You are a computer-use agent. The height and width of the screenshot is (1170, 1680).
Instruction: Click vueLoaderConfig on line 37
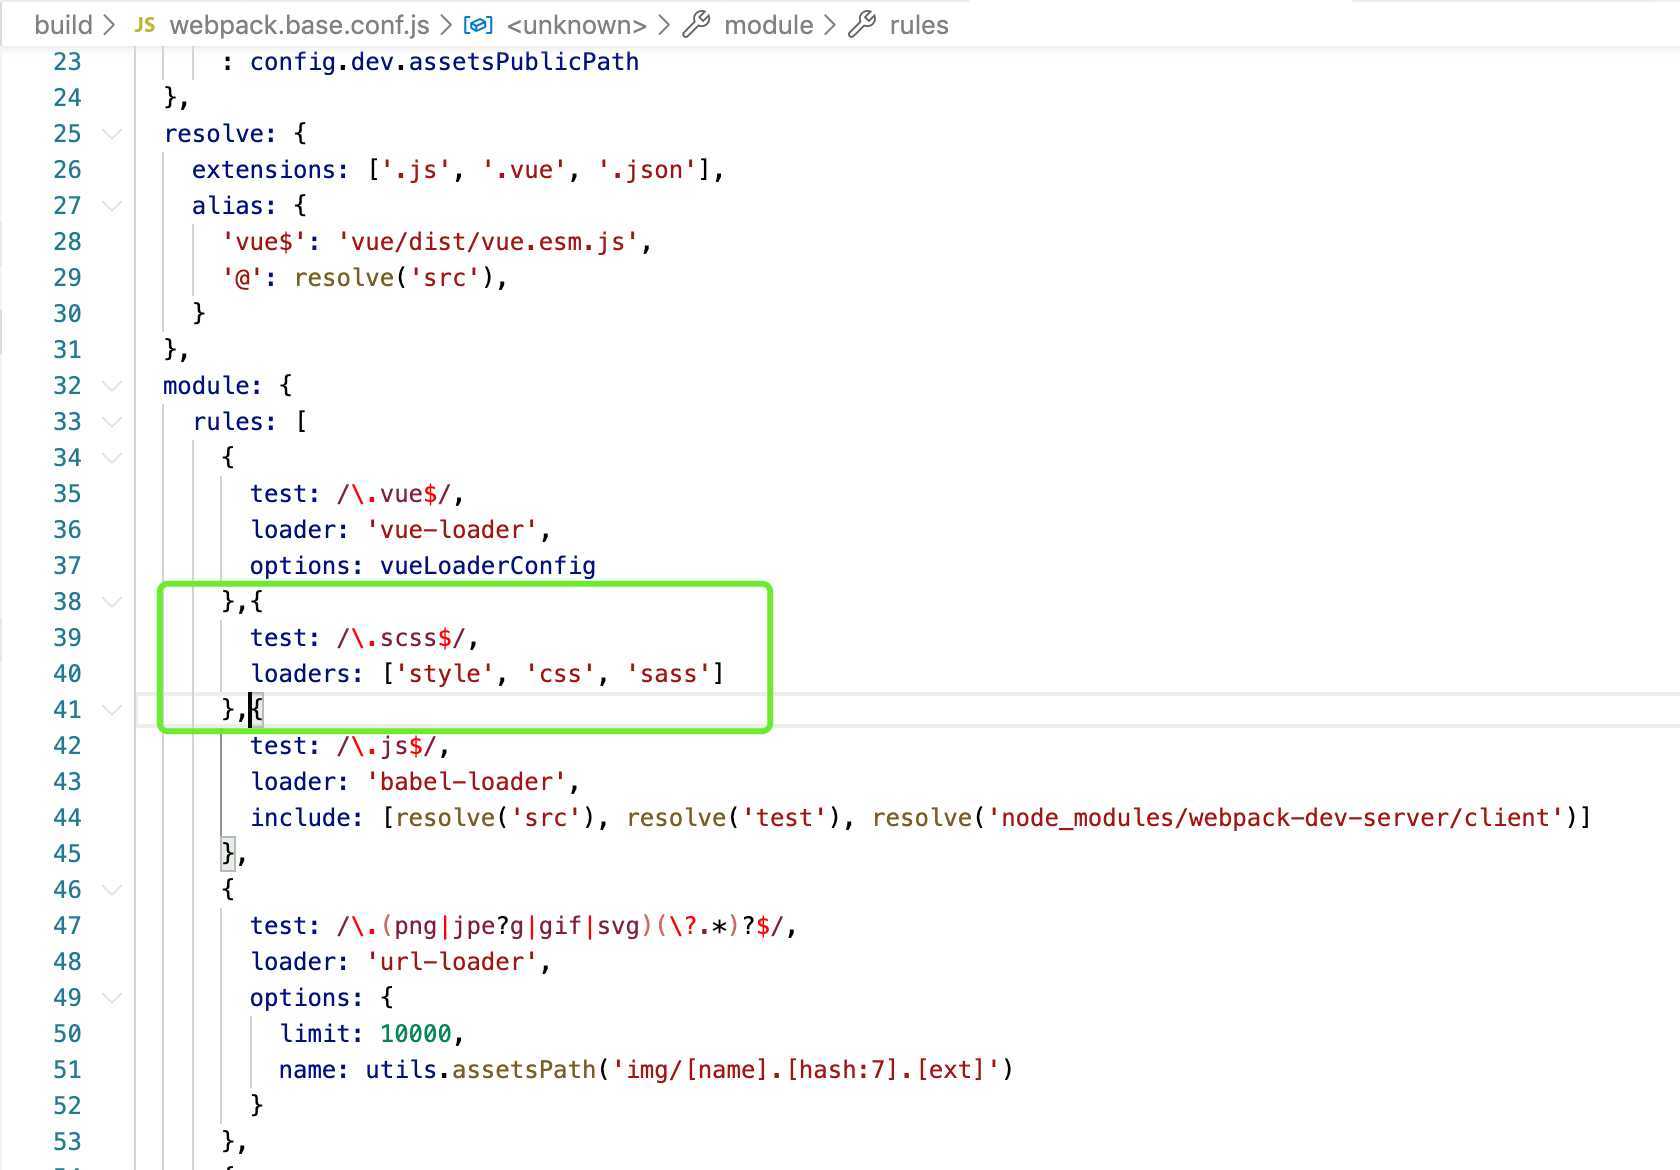tap(488, 566)
